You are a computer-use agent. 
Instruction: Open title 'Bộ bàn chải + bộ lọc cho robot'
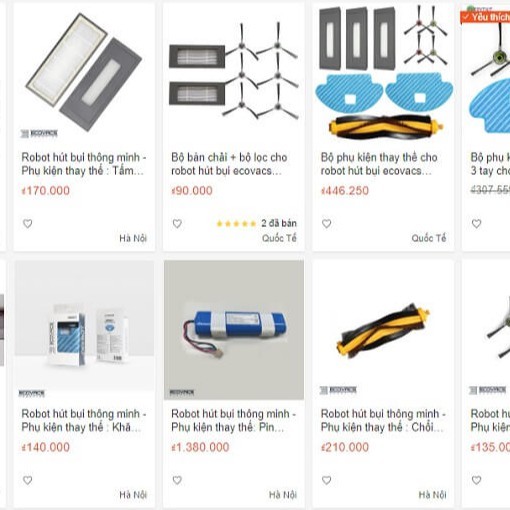(229, 164)
